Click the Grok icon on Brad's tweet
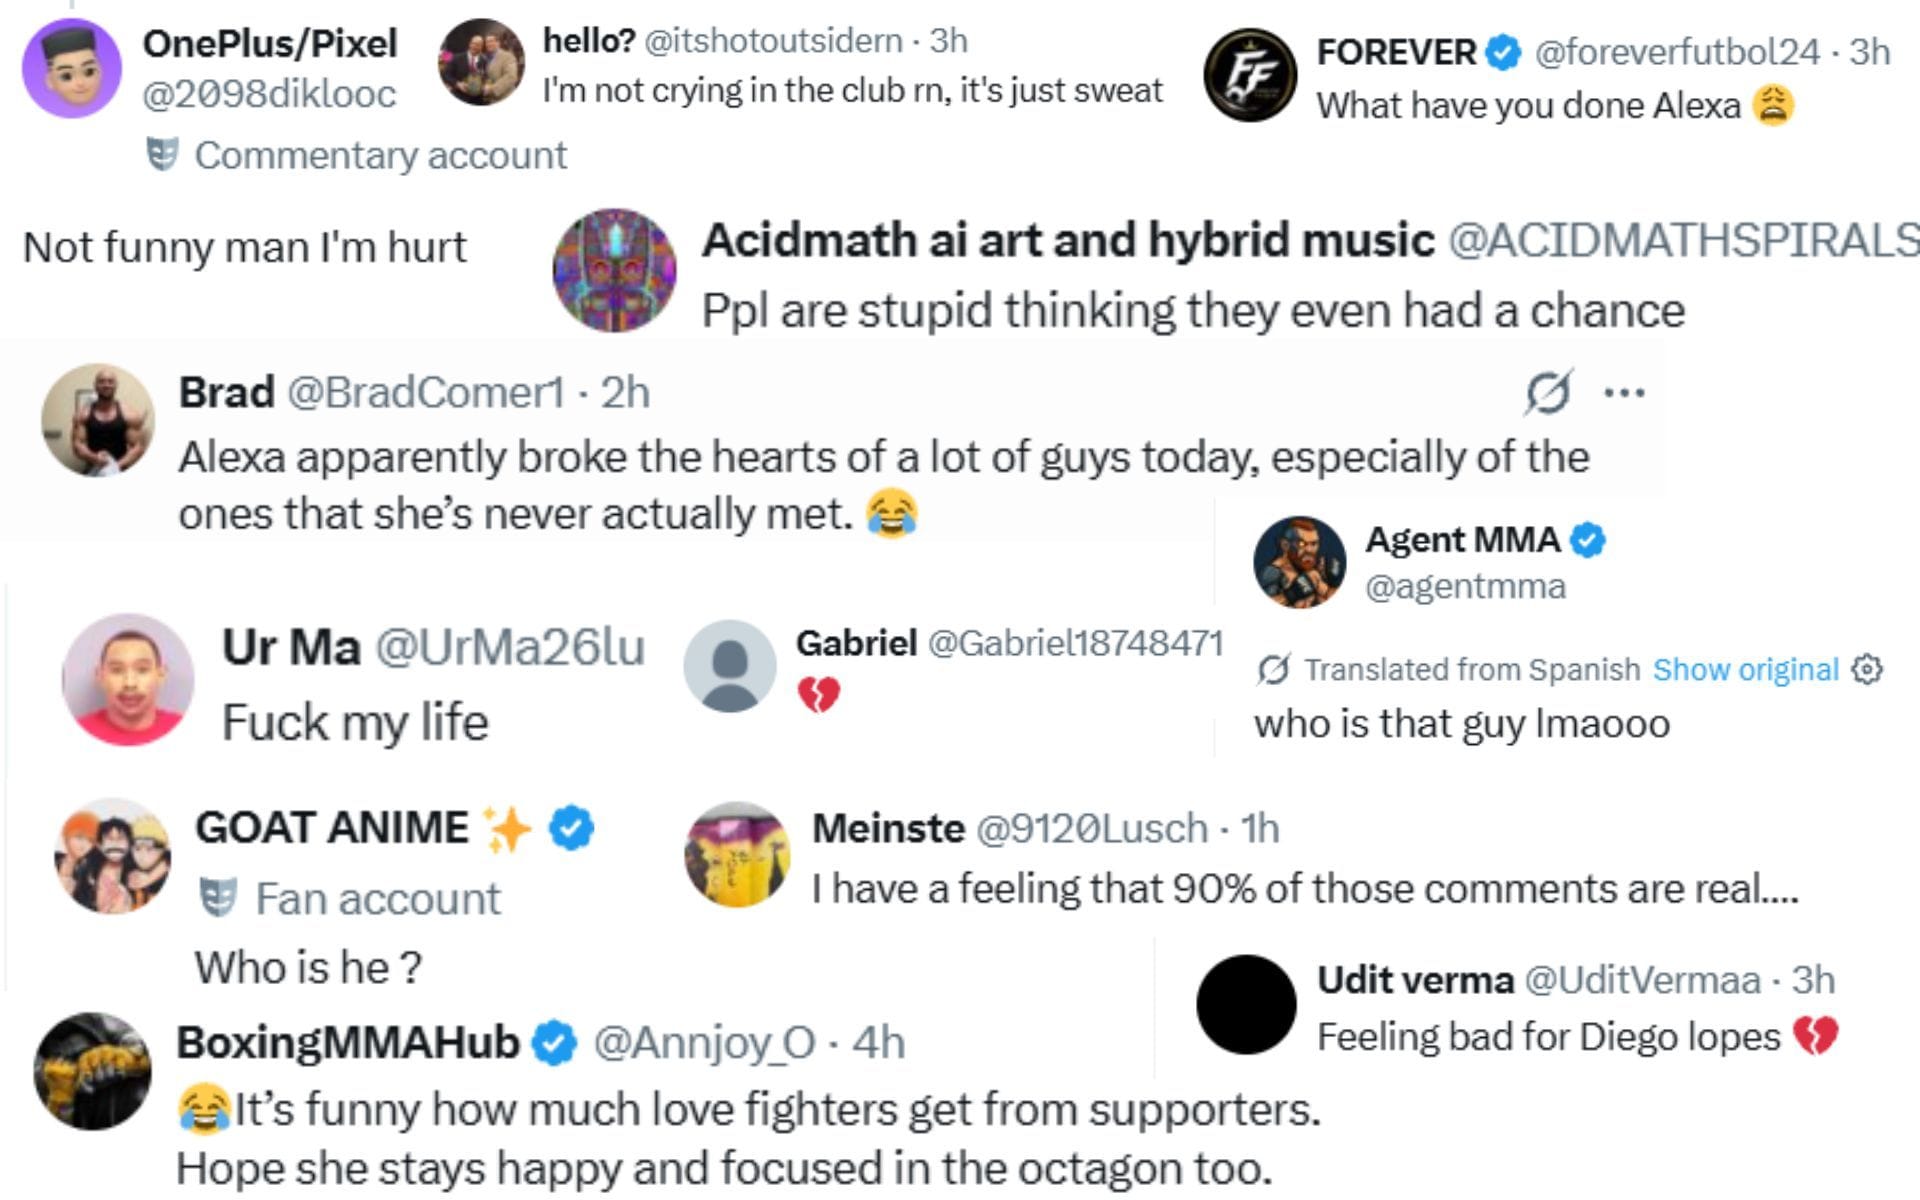 (1548, 392)
